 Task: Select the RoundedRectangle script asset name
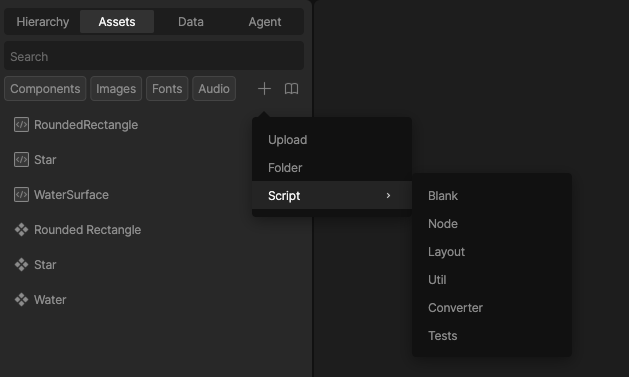coord(86,125)
